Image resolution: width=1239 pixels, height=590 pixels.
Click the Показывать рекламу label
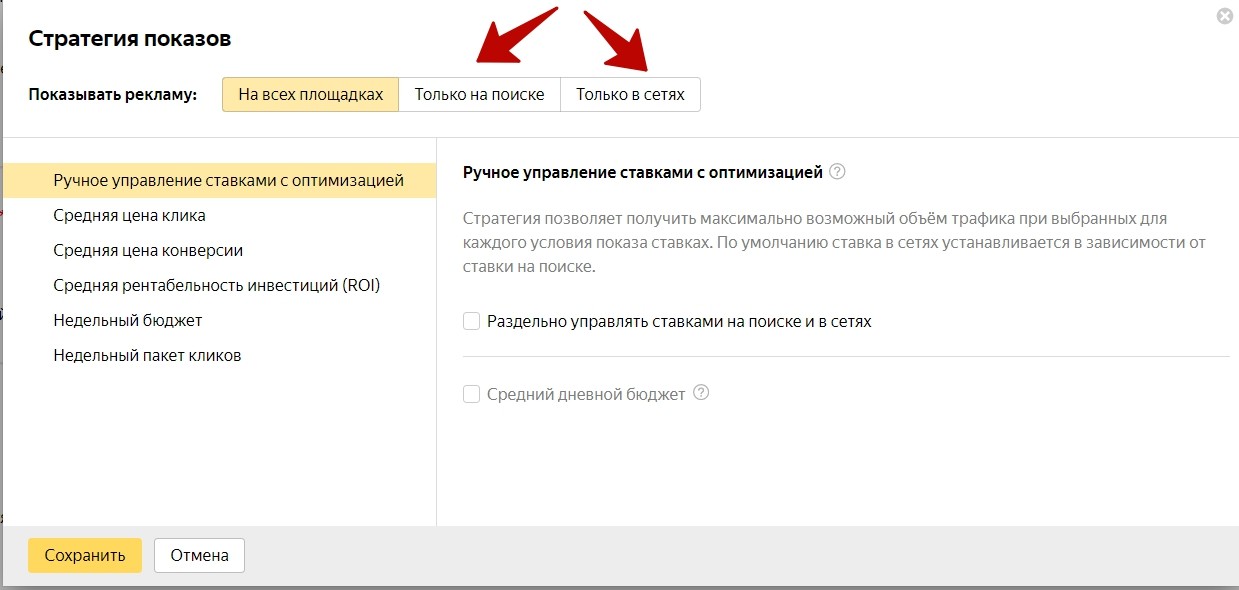pyautogui.click(x=113, y=95)
